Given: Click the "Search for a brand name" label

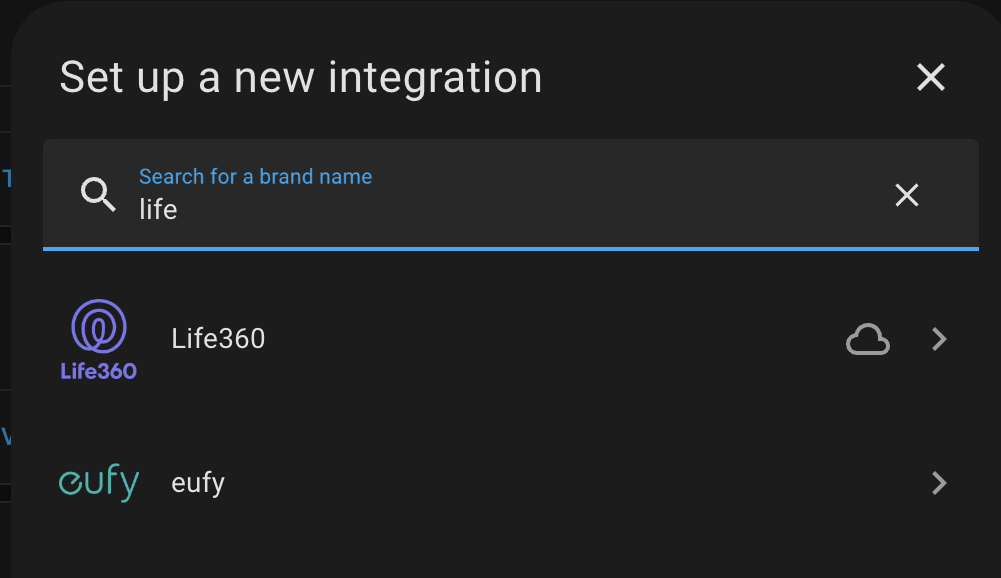Looking at the screenshot, I should [255, 177].
